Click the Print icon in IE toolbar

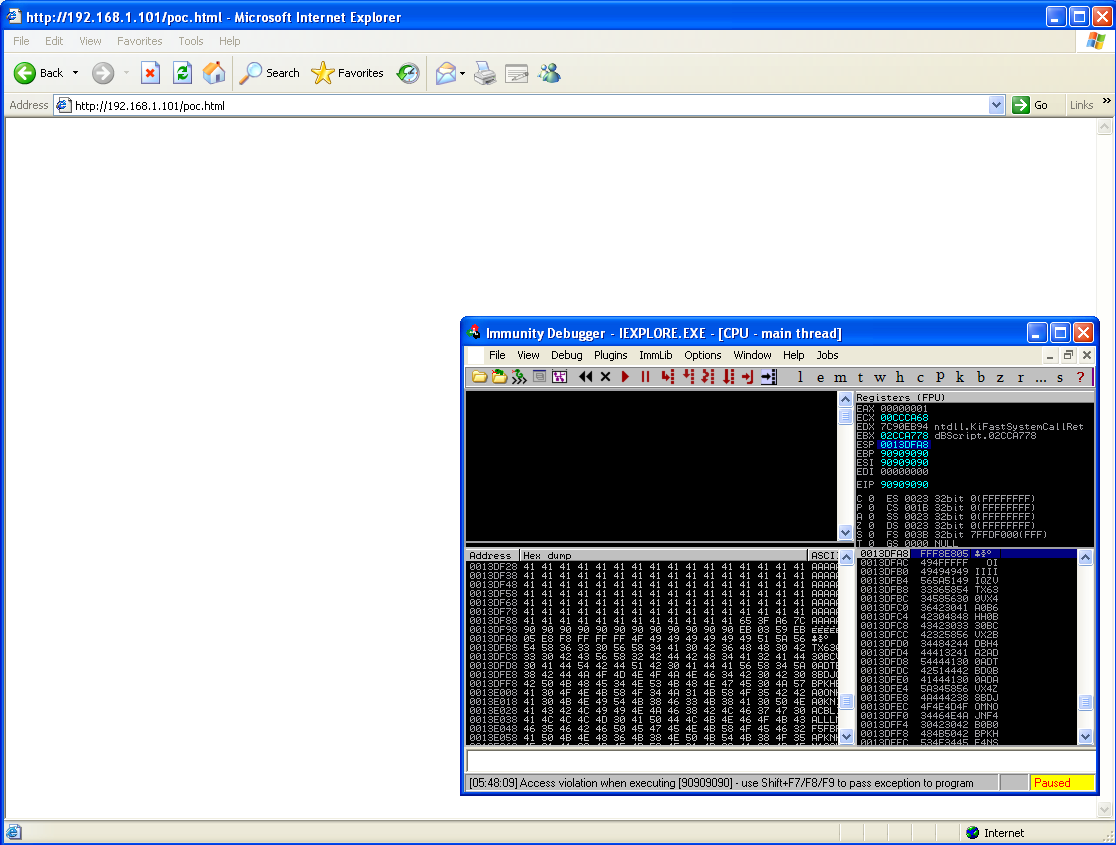pos(485,73)
